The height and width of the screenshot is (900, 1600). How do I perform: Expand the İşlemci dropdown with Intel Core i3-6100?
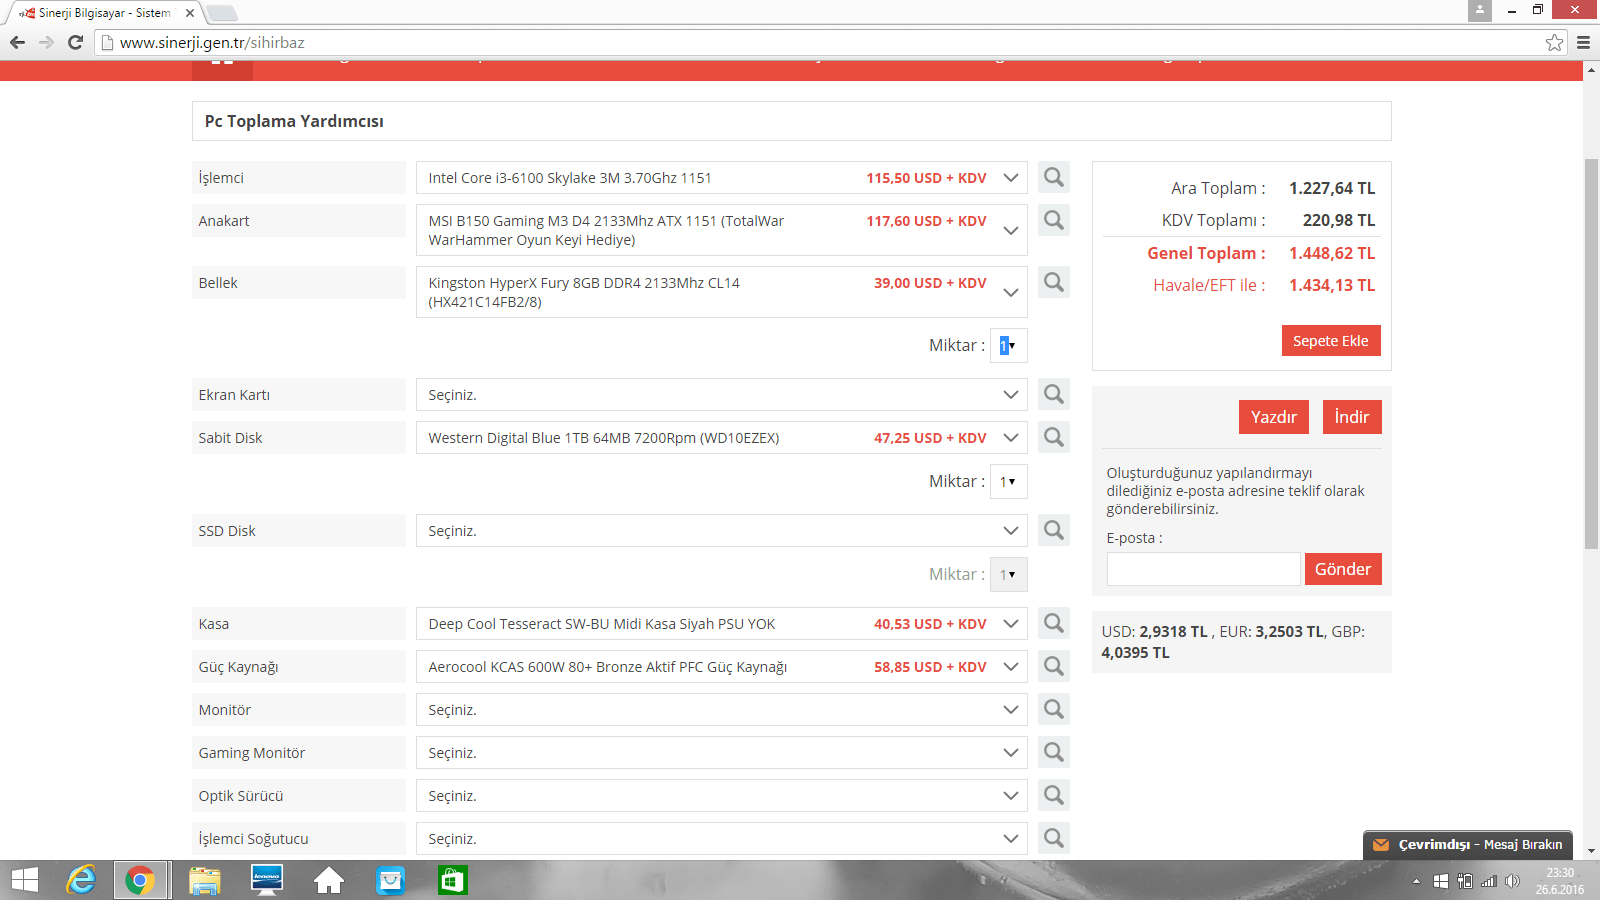pos(722,178)
